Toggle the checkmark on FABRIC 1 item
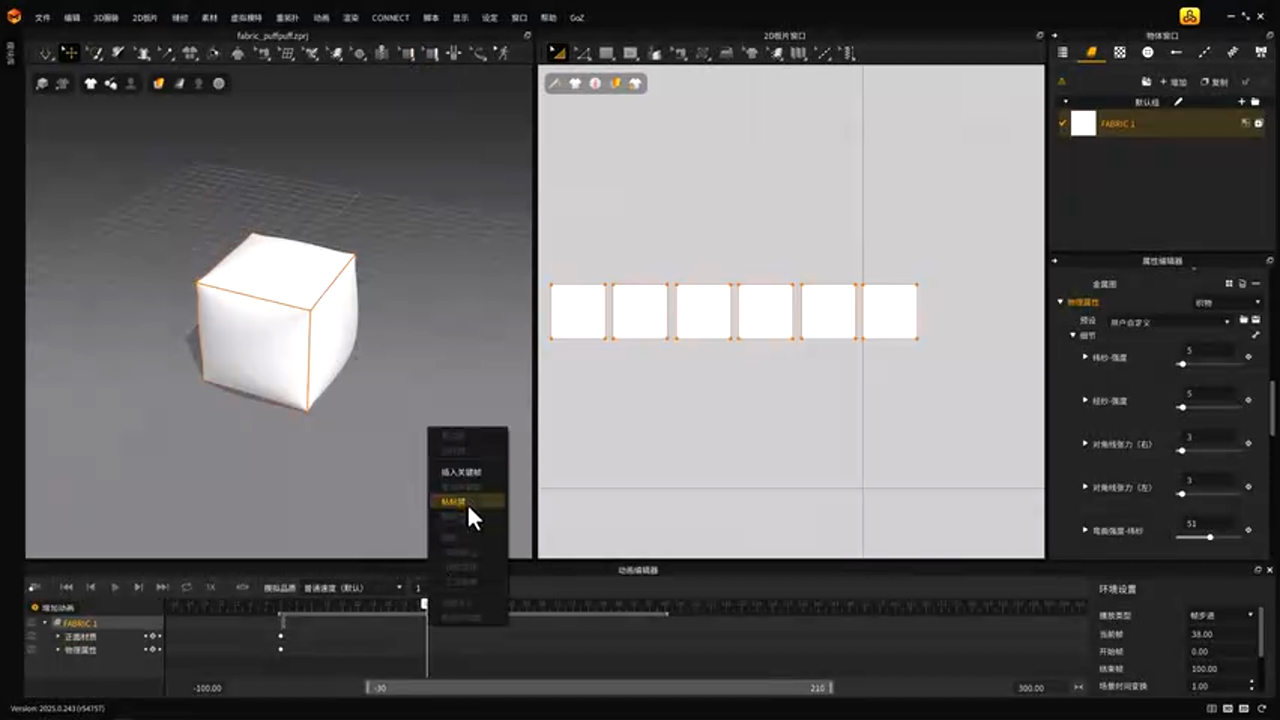Image resolution: width=1280 pixels, height=720 pixels. point(1062,124)
